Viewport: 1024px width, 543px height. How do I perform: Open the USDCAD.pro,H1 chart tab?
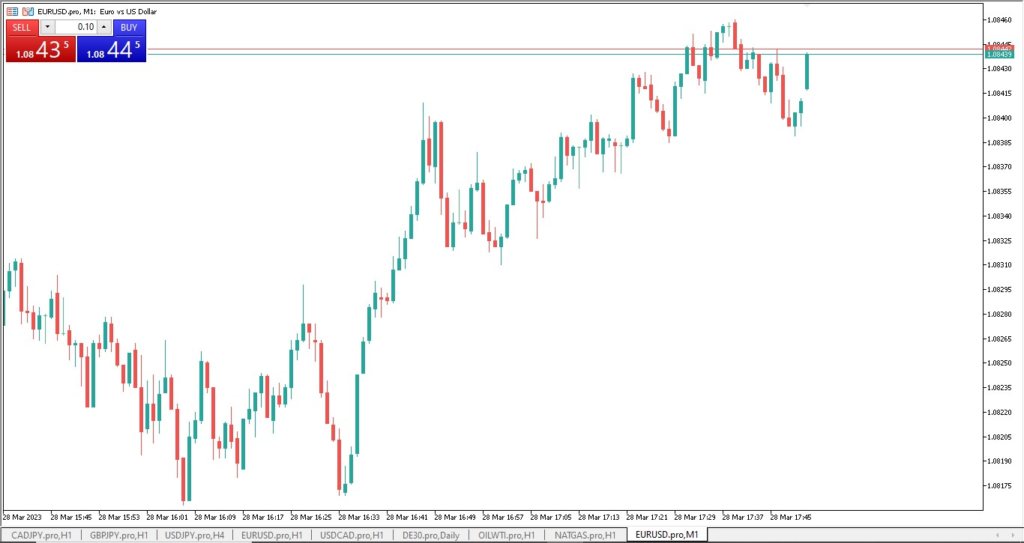tap(350, 535)
